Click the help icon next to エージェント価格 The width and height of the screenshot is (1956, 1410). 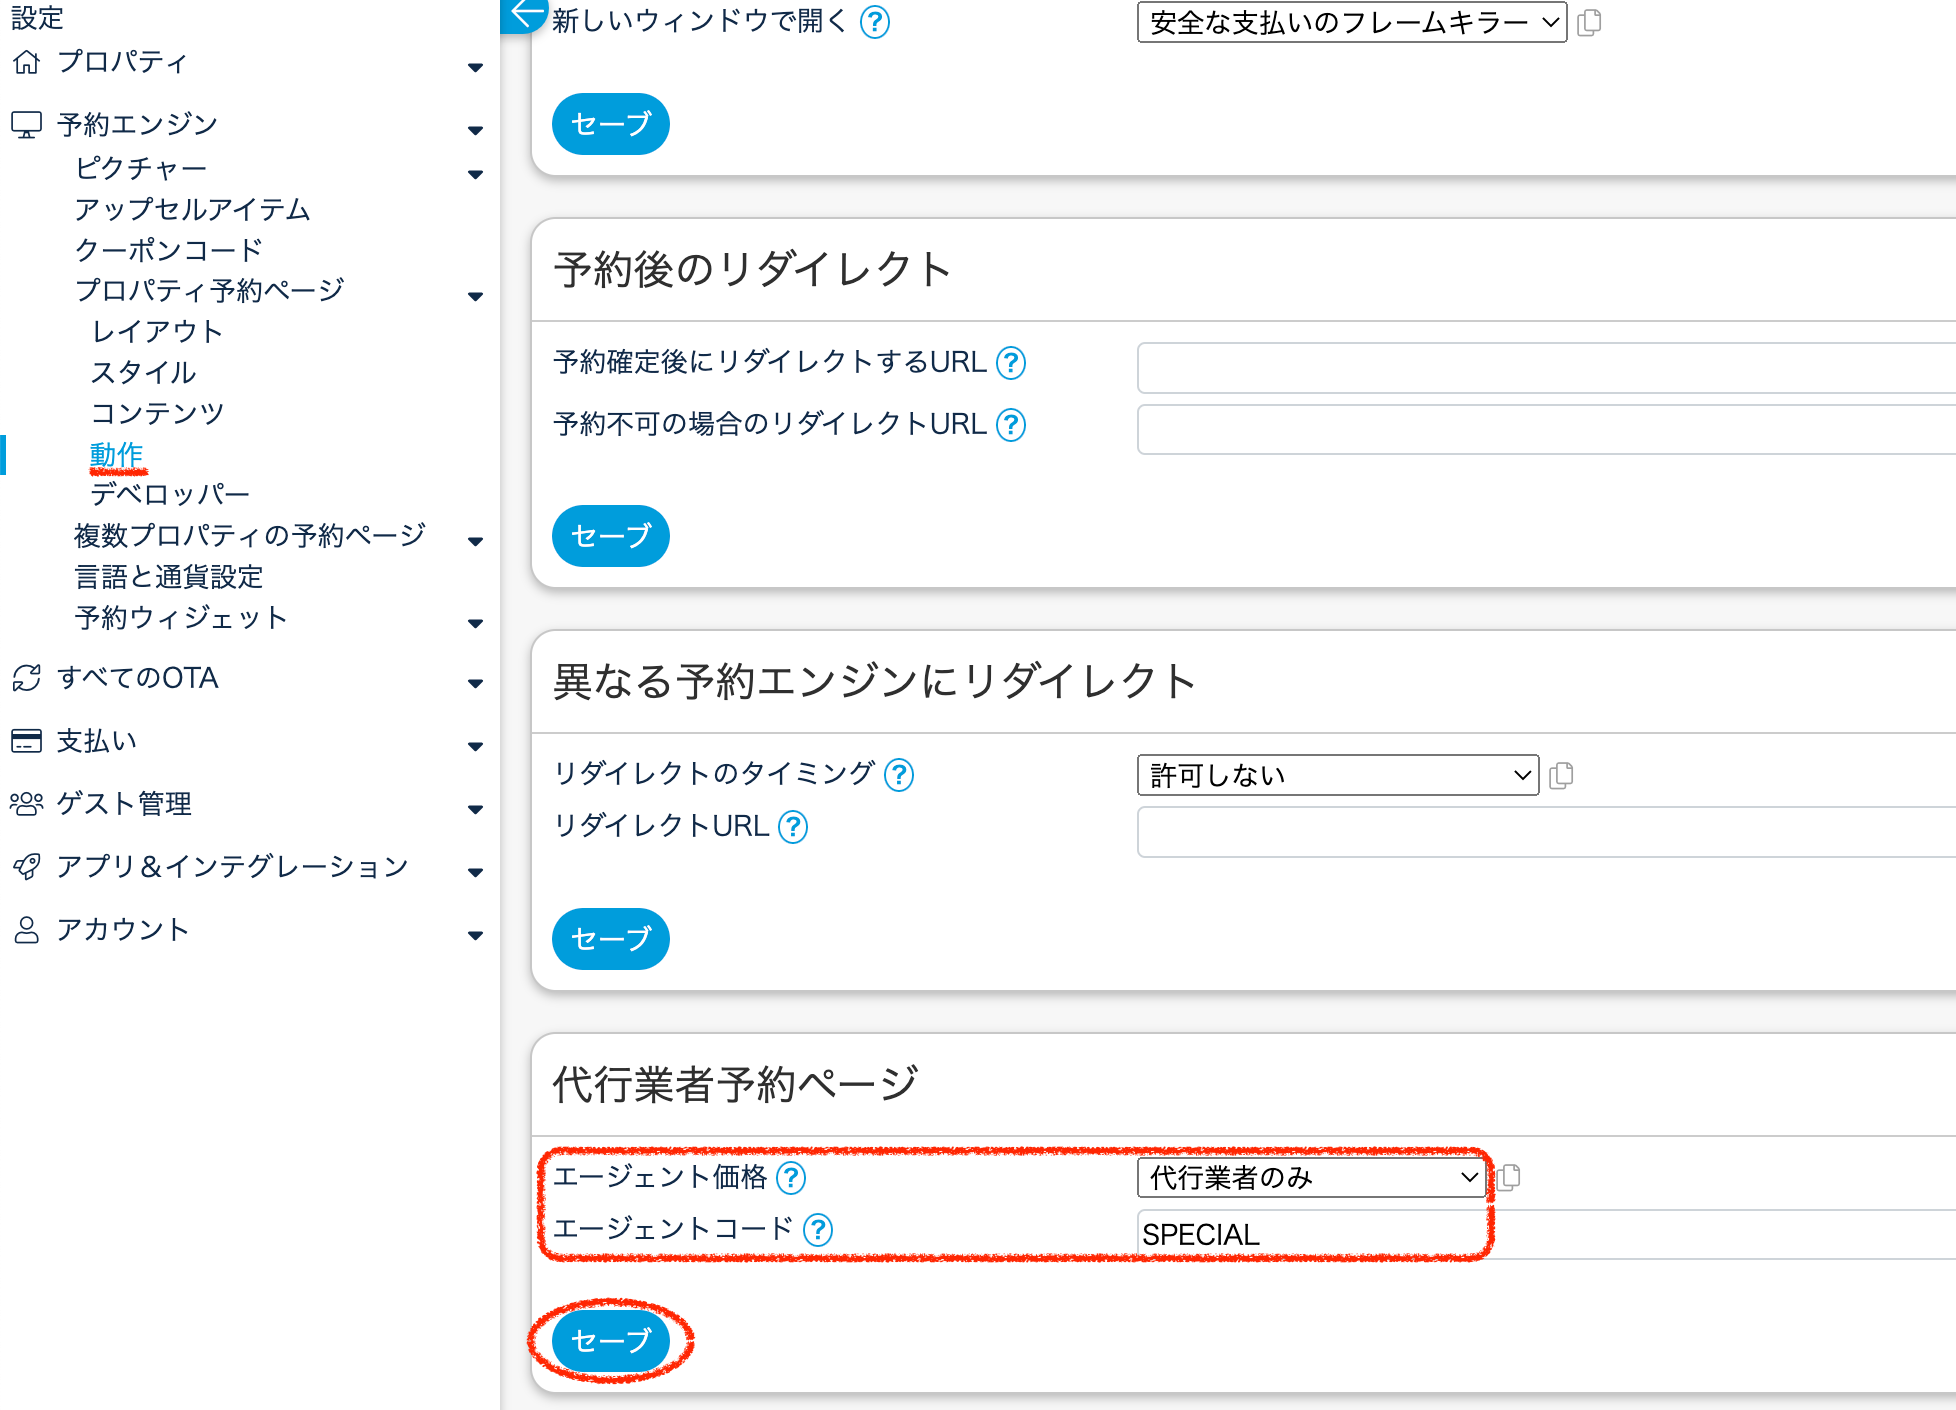[791, 1178]
